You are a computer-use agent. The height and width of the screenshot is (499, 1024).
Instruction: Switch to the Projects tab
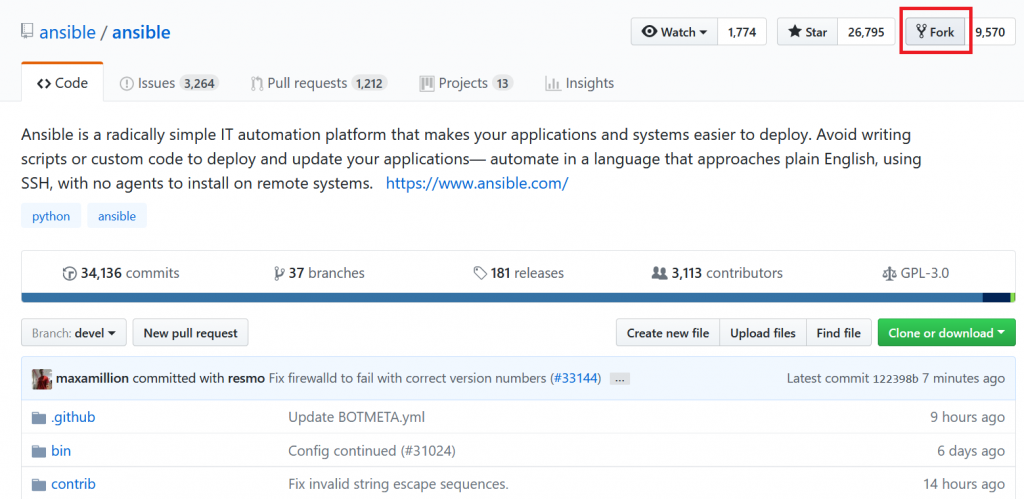(466, 84)
